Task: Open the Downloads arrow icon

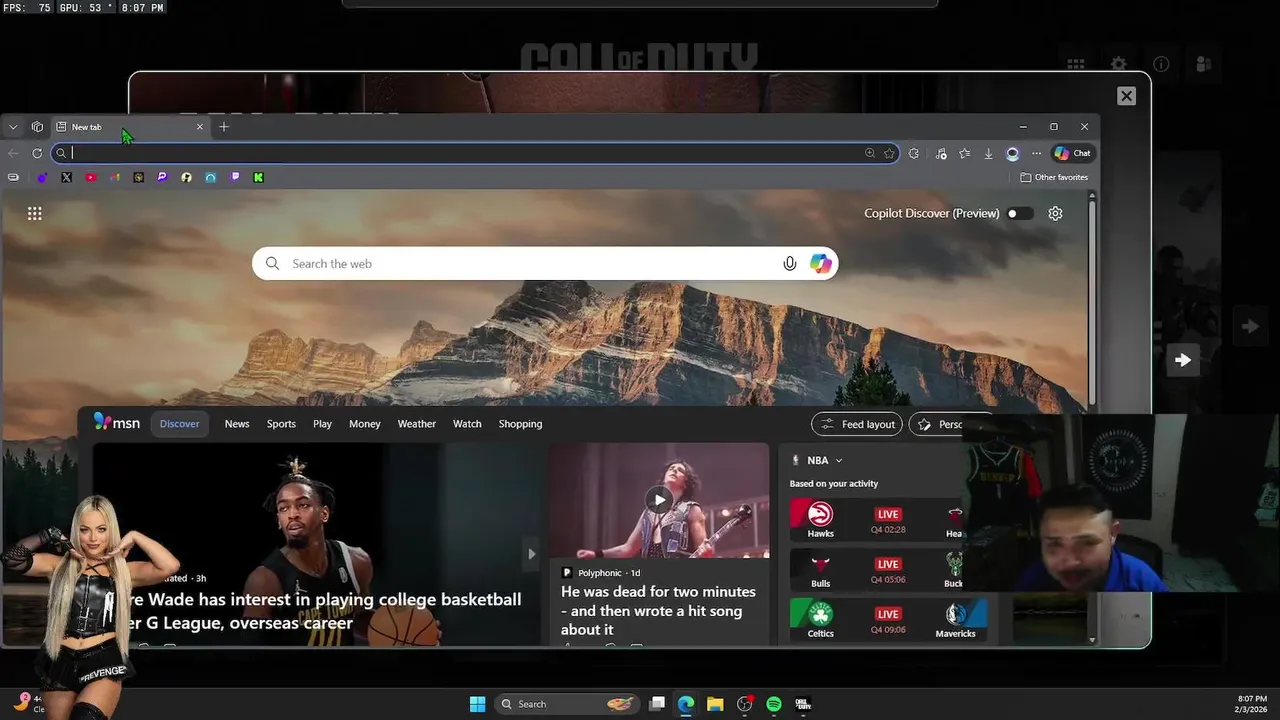Action: (x=988, y=153)
